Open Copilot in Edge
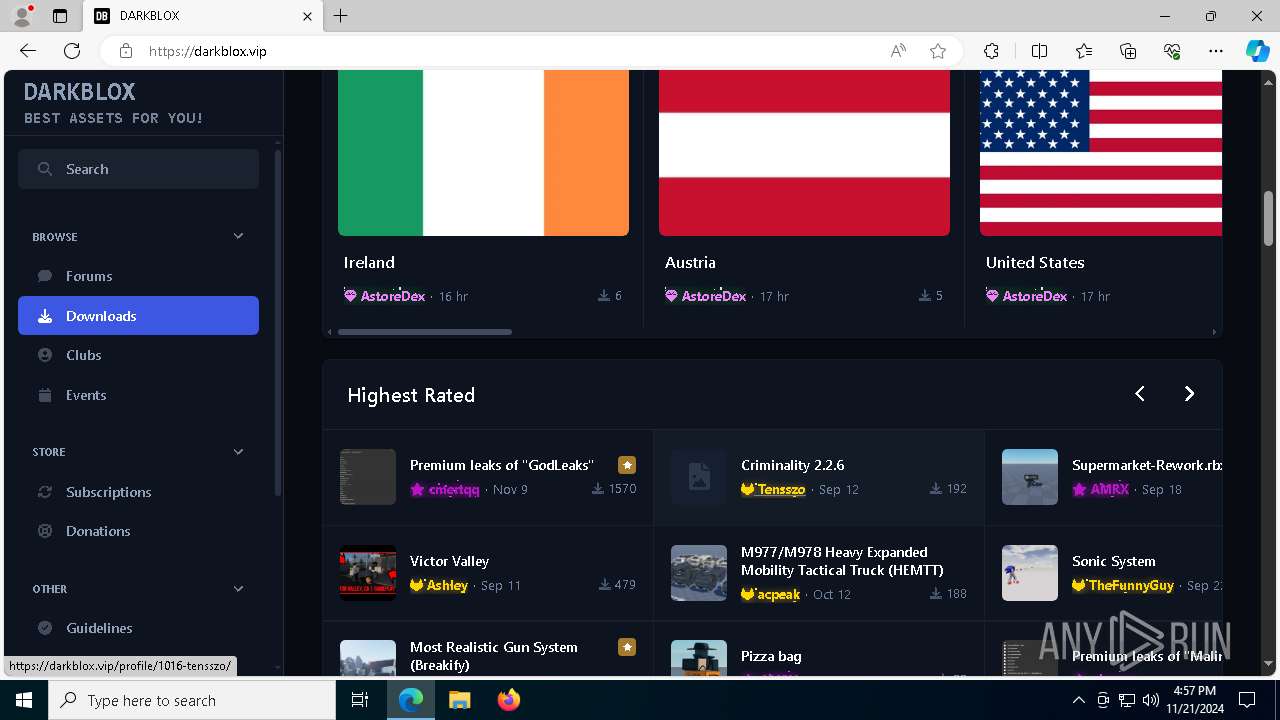The height and width of the screenshot is (720, 1280). 1257,51
